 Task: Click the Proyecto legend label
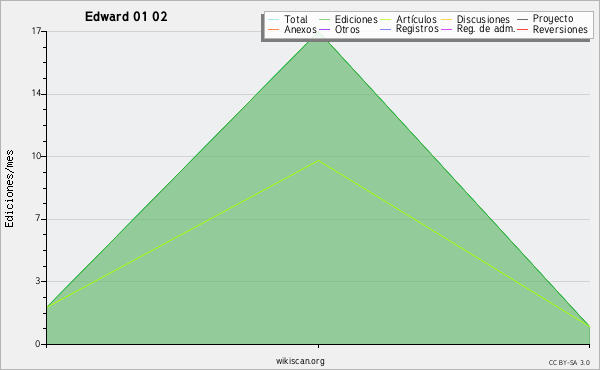pyautogui.click(x=553, y=19)
